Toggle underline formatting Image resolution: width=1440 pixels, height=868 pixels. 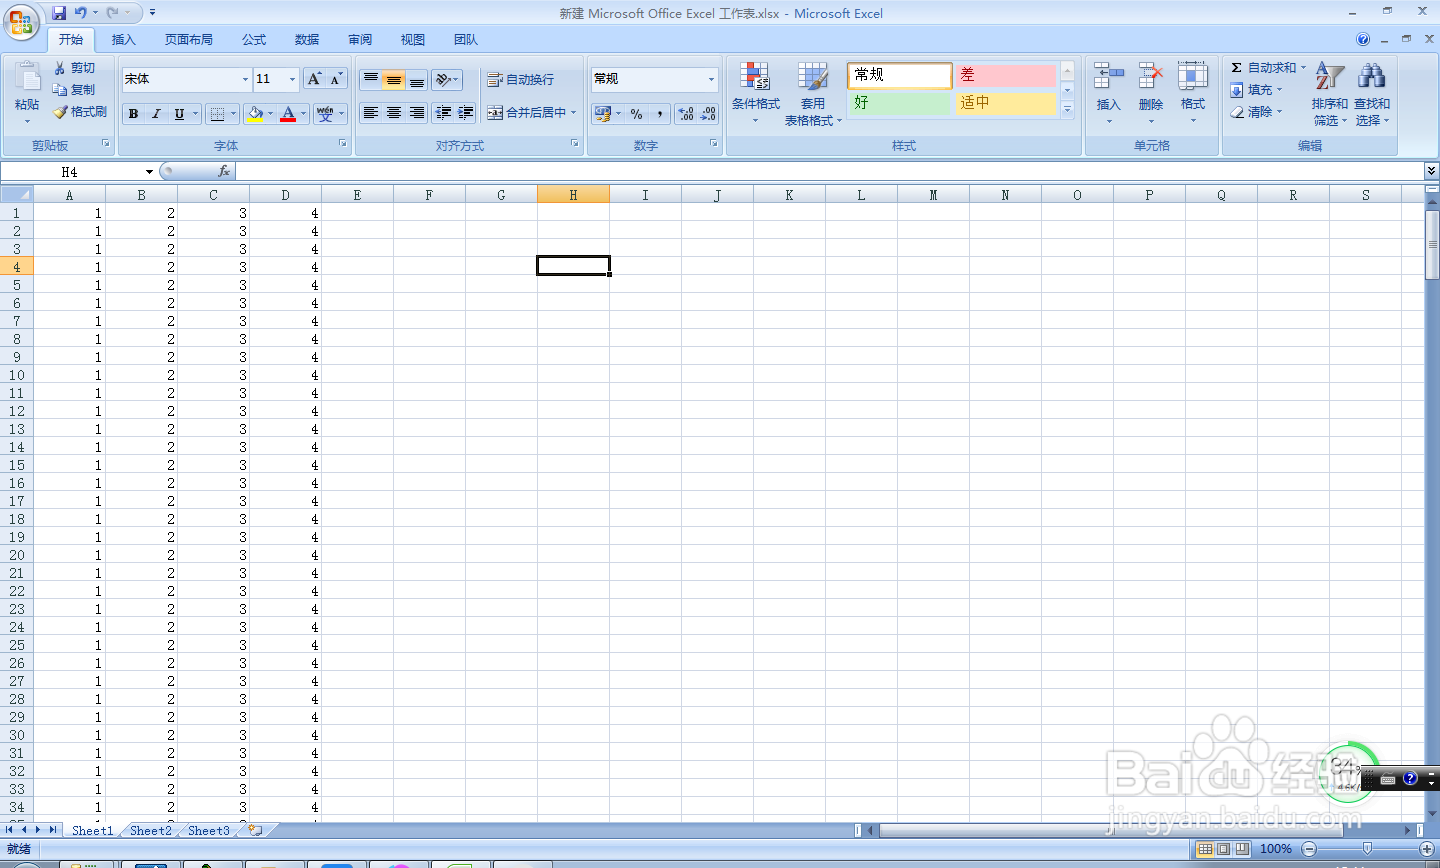[179, 114]
